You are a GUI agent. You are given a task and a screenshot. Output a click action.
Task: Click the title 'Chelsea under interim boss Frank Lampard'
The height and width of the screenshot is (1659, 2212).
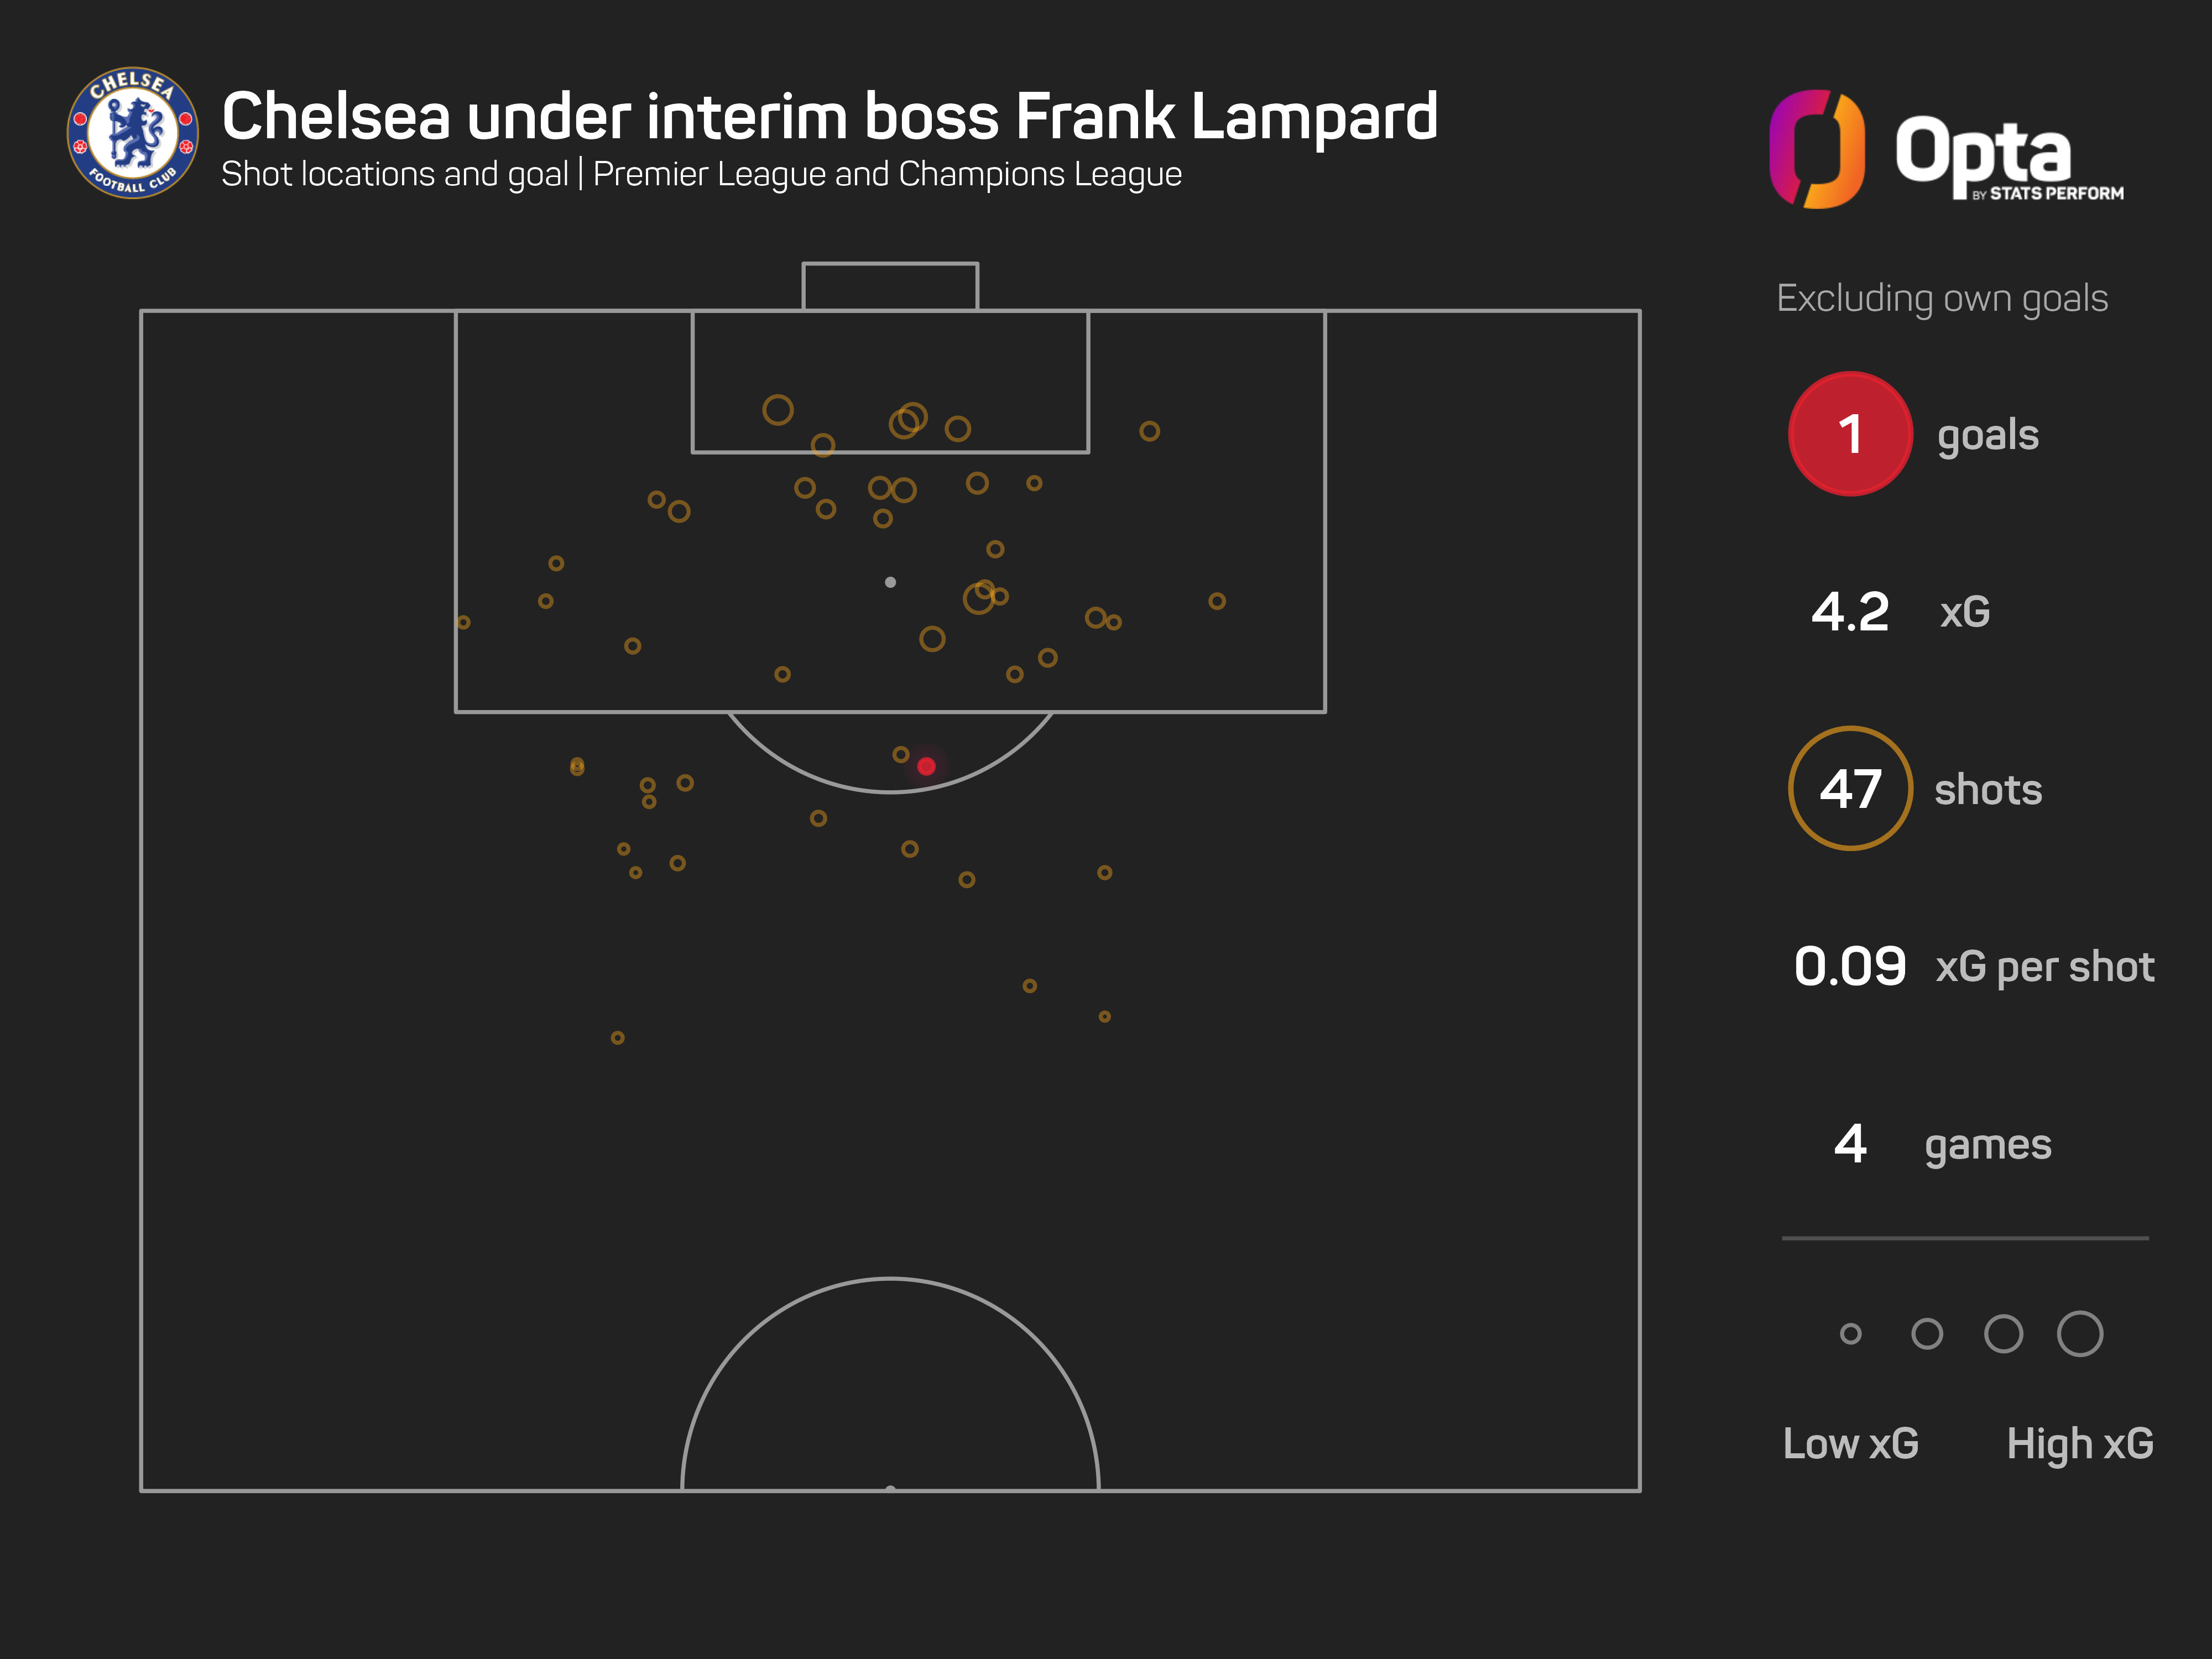[x=829, y=117]
